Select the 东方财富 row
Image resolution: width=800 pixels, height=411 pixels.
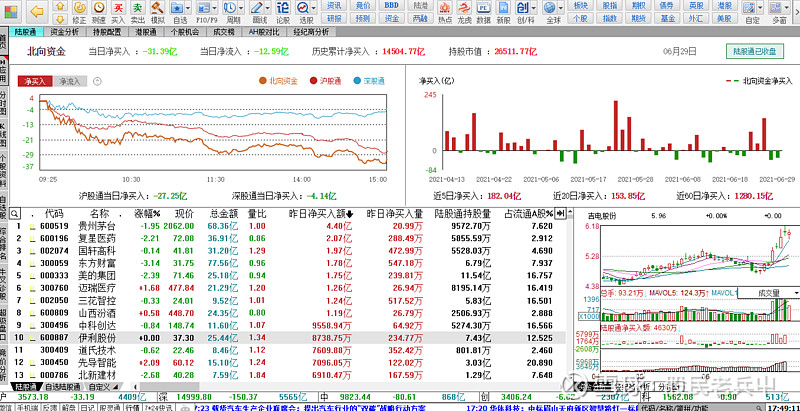(x=289, y=263)
